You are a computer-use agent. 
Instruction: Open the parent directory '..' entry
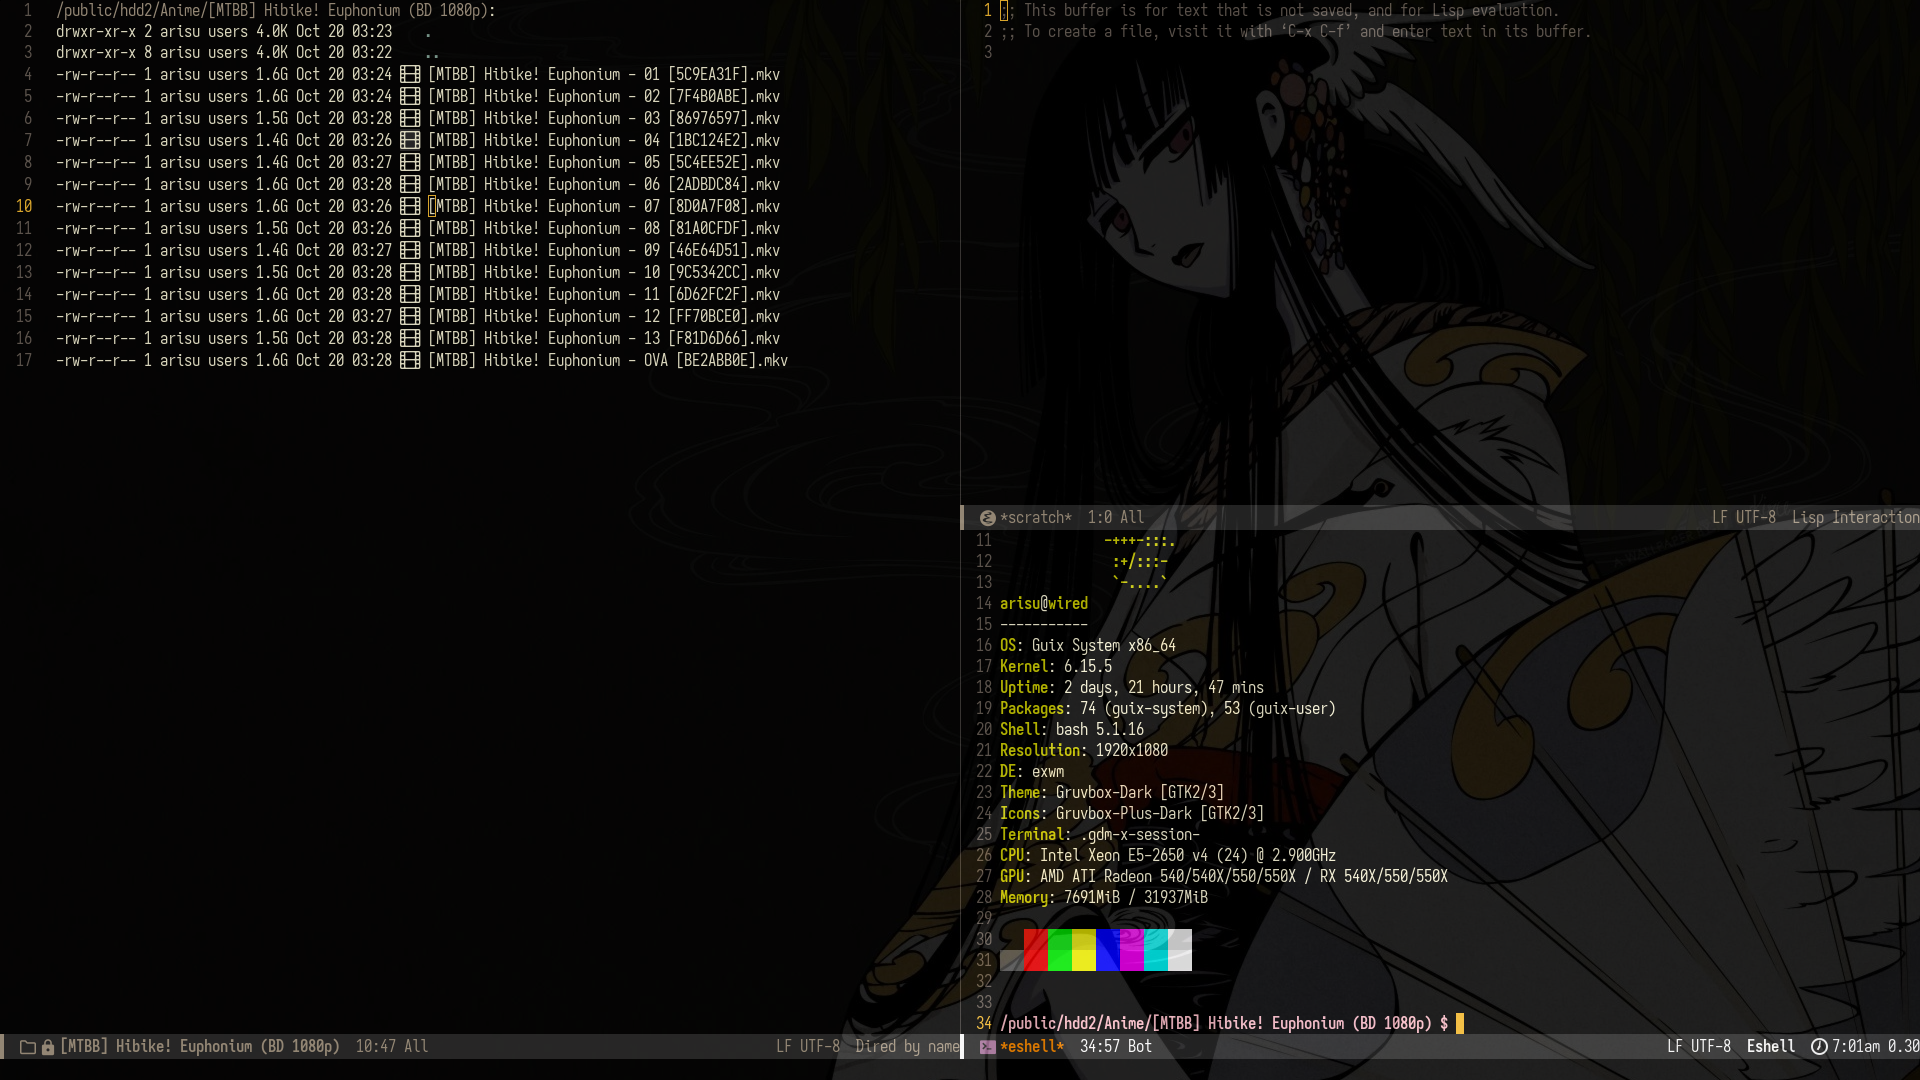pyautogui.click(x=432, y=53)
